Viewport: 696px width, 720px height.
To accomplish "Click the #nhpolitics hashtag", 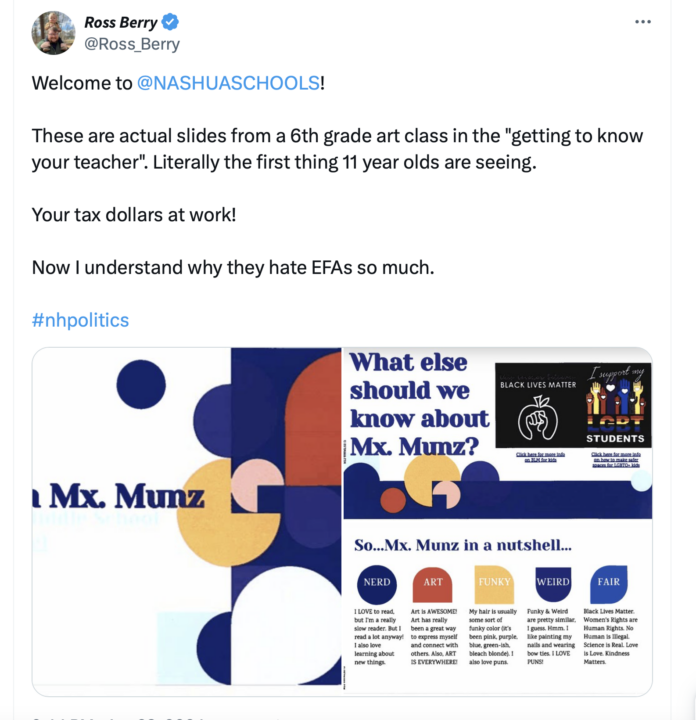I will 80,320.
